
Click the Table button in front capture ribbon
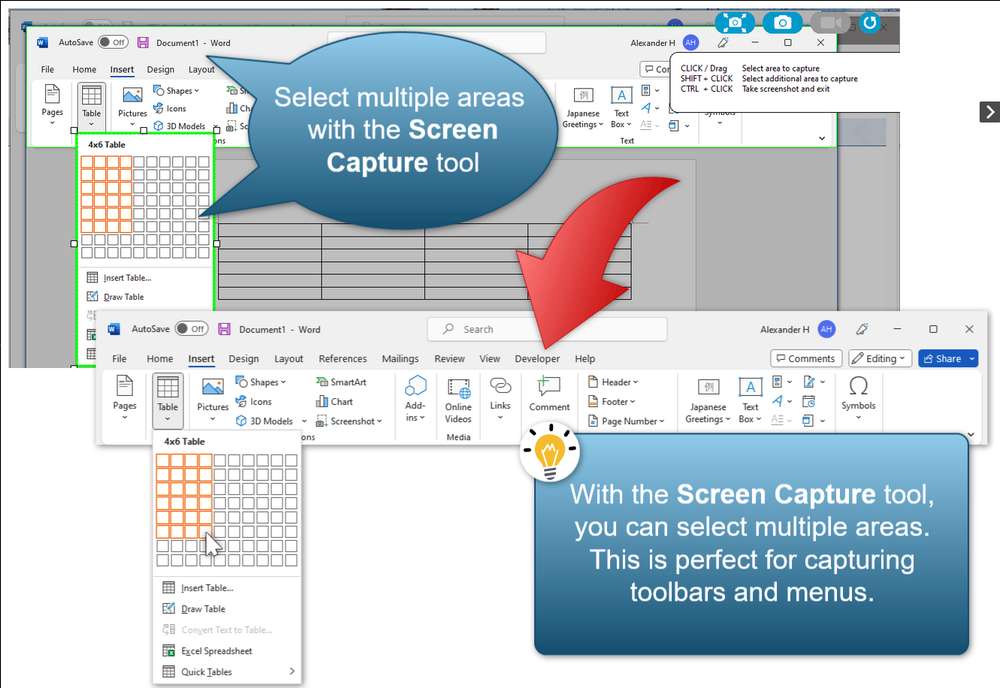point(168,400)
